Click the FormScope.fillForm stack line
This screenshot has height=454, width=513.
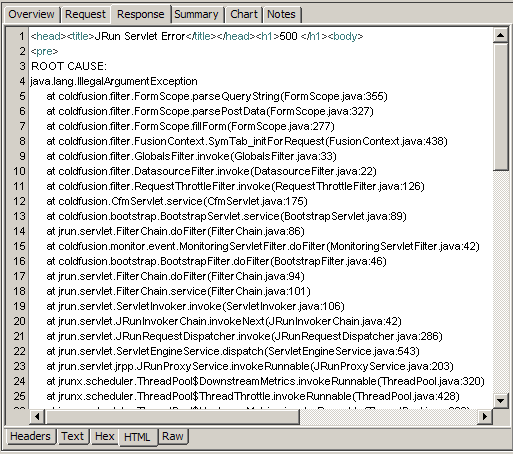coord(190,126)
